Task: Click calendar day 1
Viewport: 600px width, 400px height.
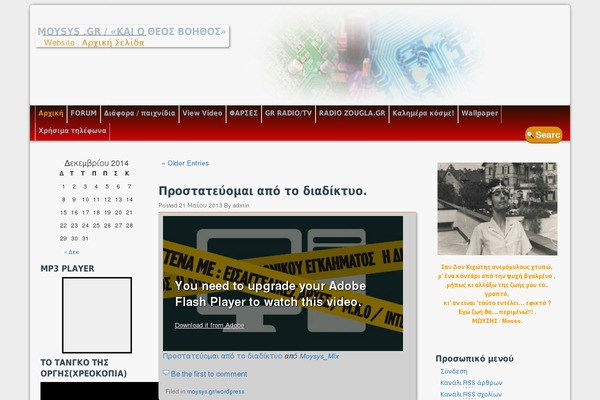Action: point(64,186)
